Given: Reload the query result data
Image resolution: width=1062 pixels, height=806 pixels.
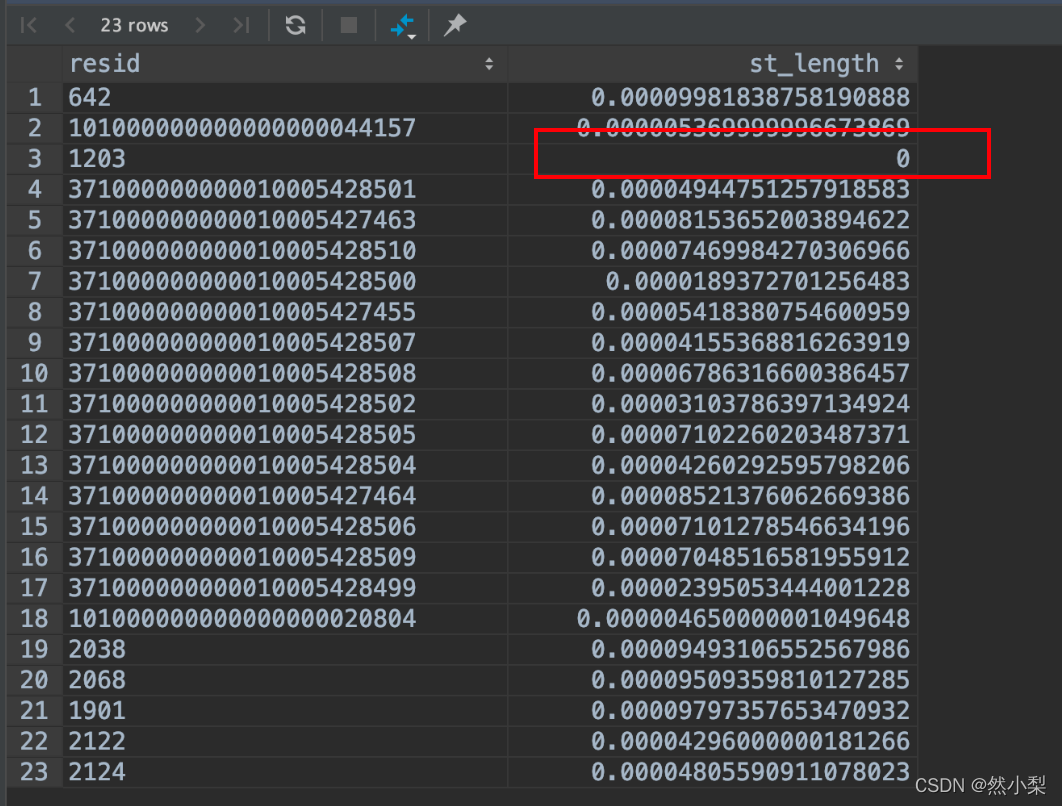Looking at the screenshot, I should coord(295,25).
